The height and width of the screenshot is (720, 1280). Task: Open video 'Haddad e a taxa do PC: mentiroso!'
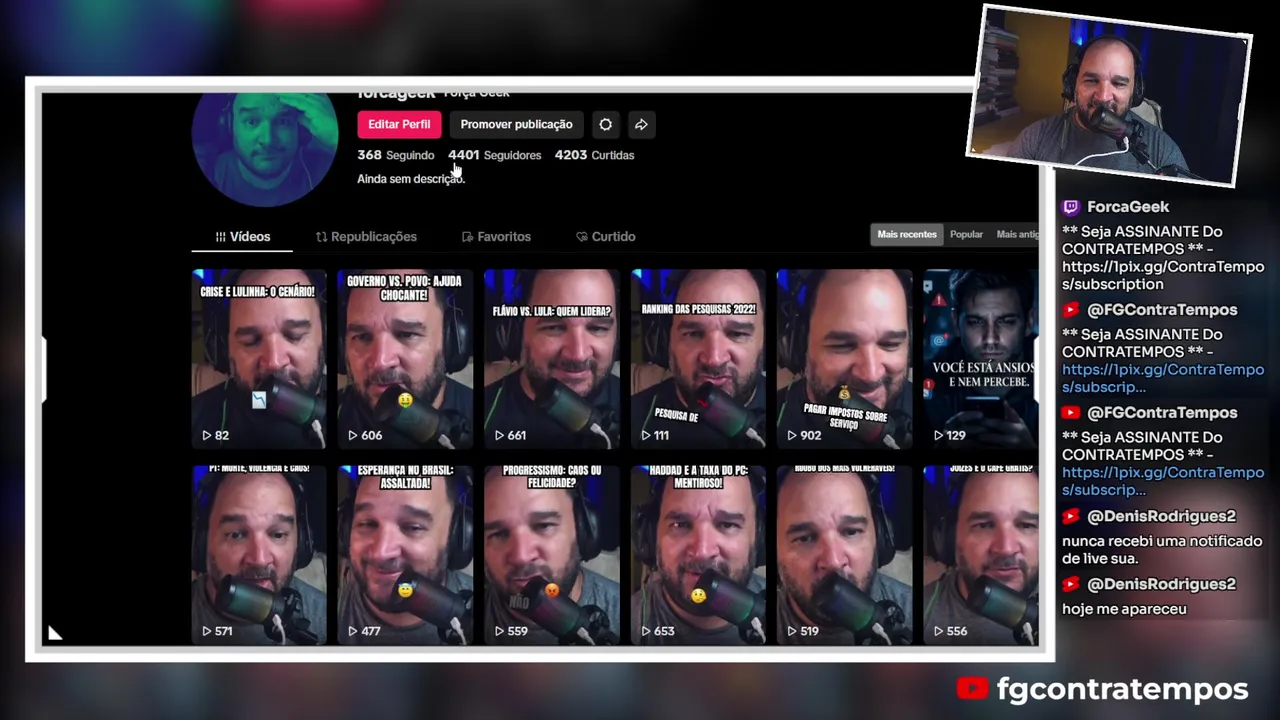698,554
